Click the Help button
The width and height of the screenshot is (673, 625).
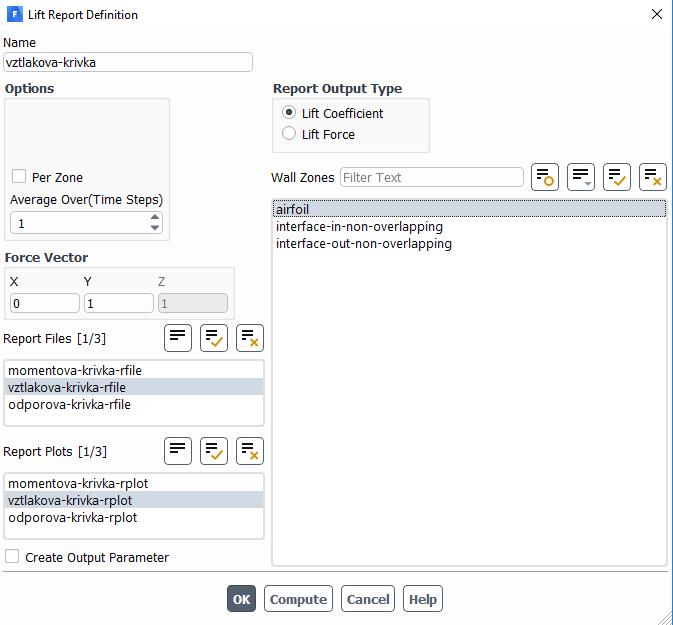(423, 599)
